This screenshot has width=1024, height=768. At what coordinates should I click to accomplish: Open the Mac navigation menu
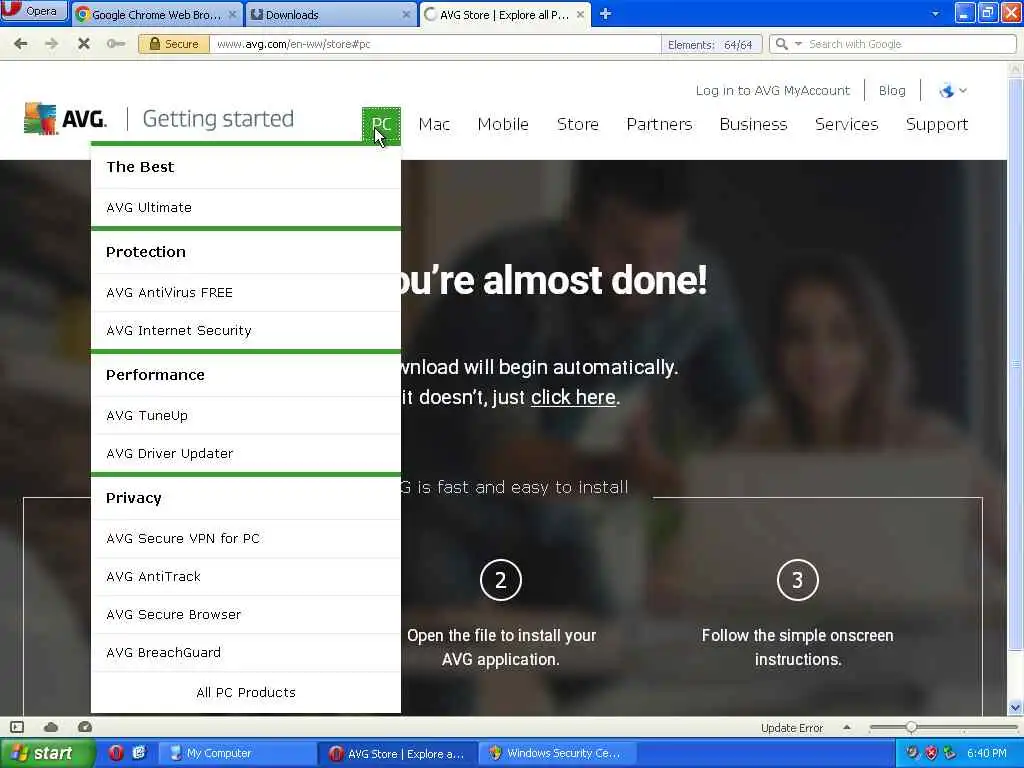point(434,124)
